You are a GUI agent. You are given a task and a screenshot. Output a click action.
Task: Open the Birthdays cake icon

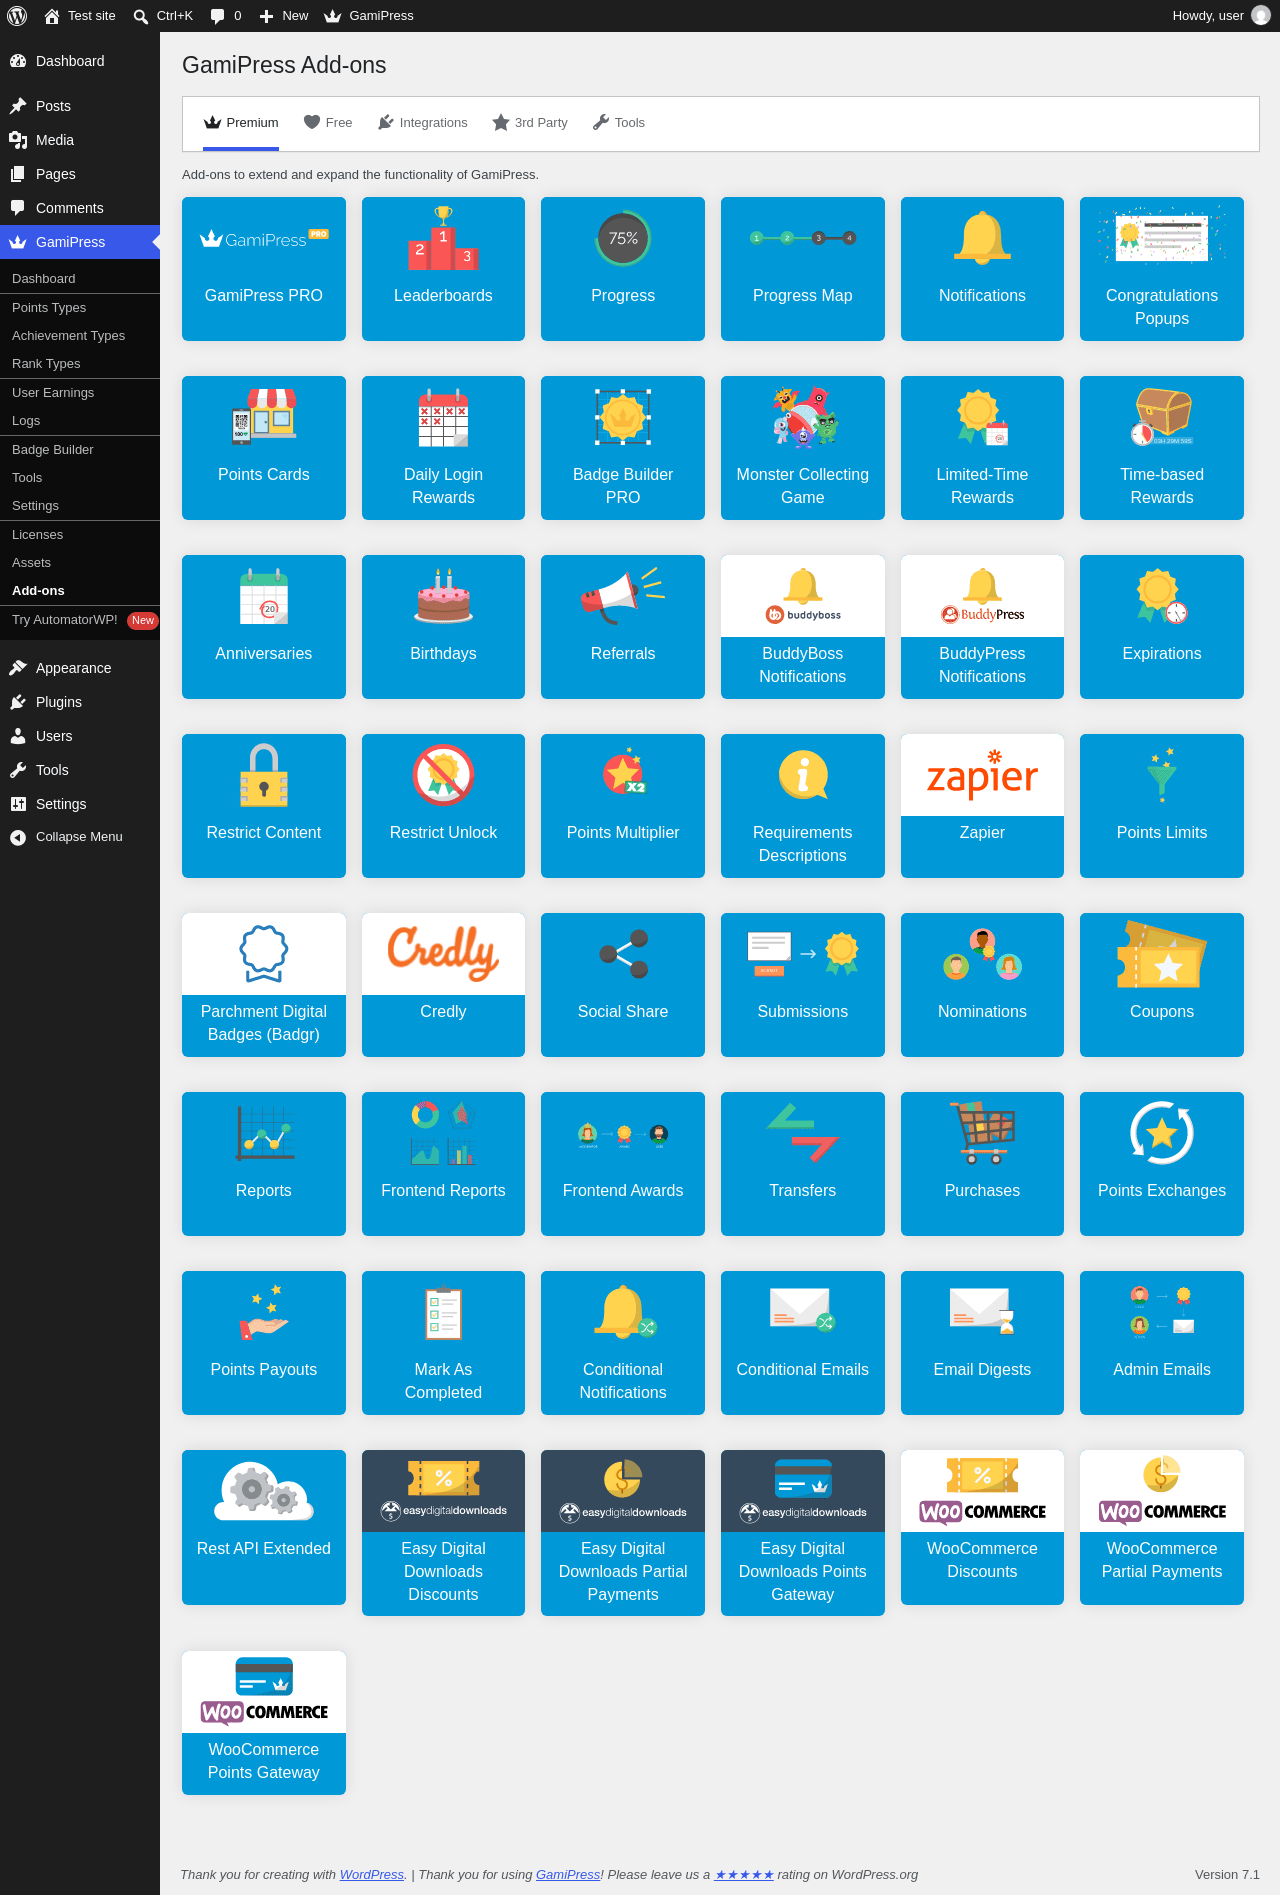click(443, 596)
